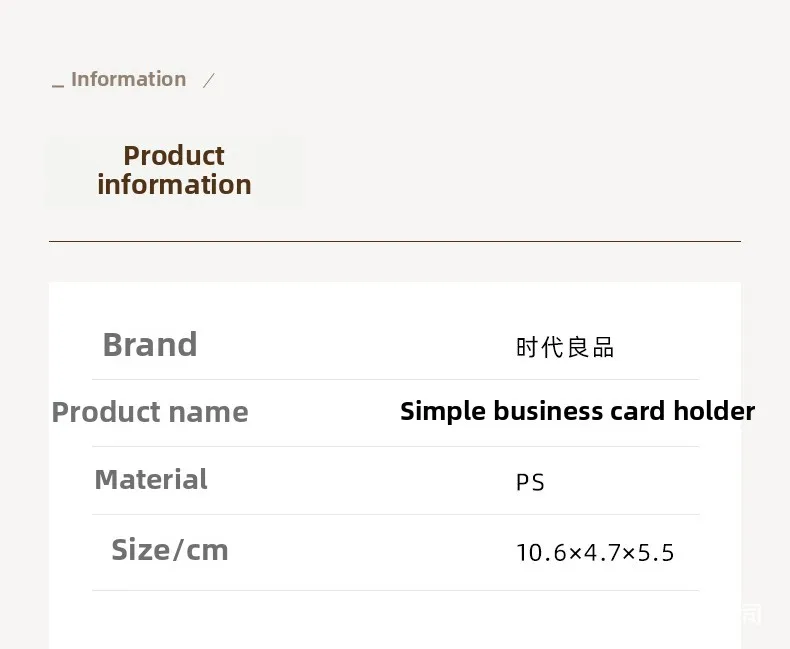This screenshot has height=649, width=790.
Task: Select the Simple business card holder text
Action: click(x=577, y=411)
